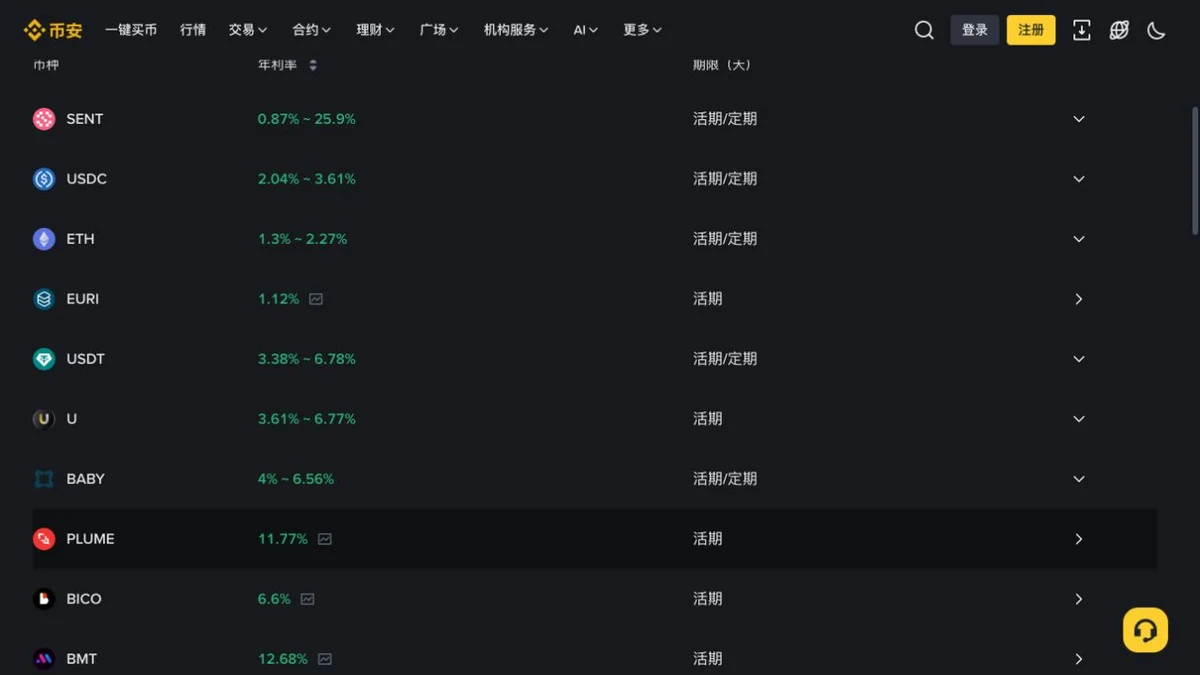This screenshot has height=675, width=1200.
Task: Expand the U row chevron
Action: [1079, 419]
